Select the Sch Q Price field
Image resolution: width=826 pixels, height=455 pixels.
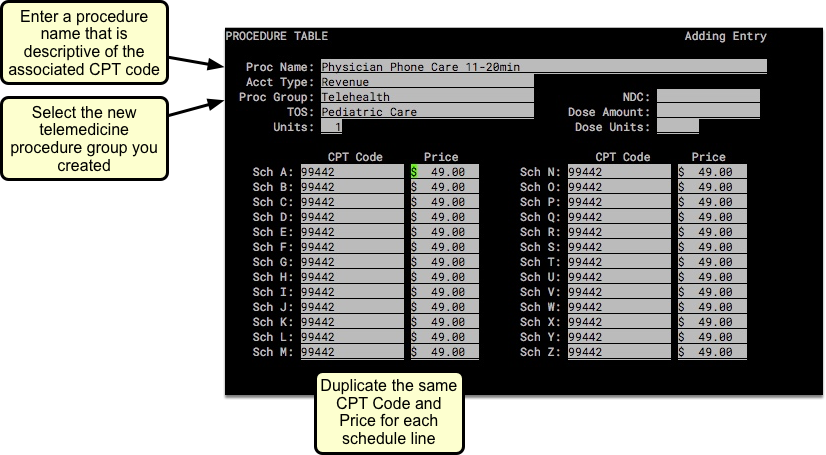712,216
